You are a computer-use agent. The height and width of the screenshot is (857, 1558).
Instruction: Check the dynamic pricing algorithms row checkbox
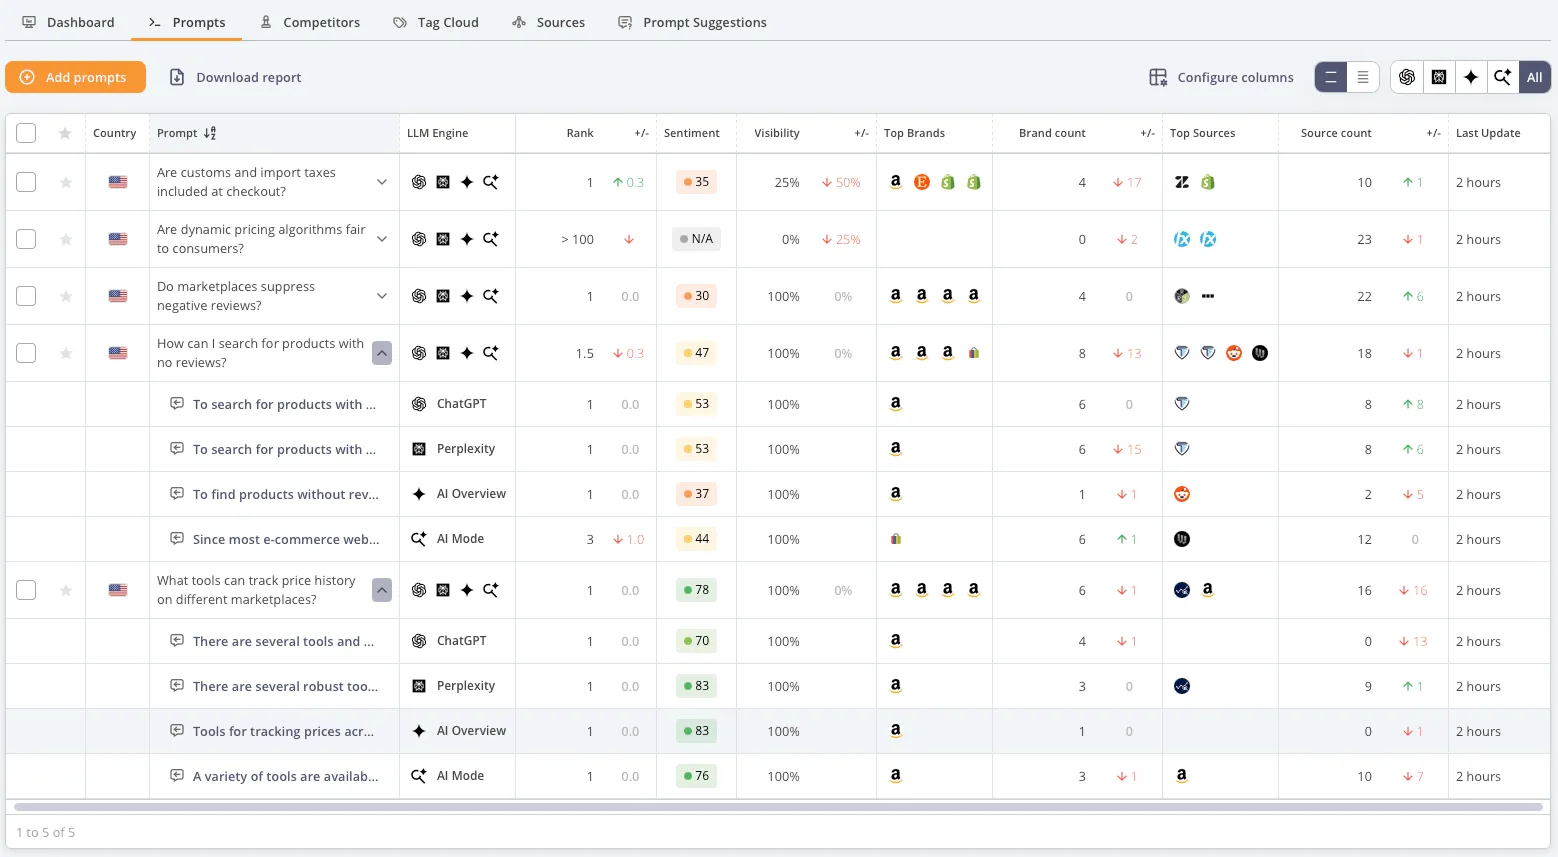[26, 239]
